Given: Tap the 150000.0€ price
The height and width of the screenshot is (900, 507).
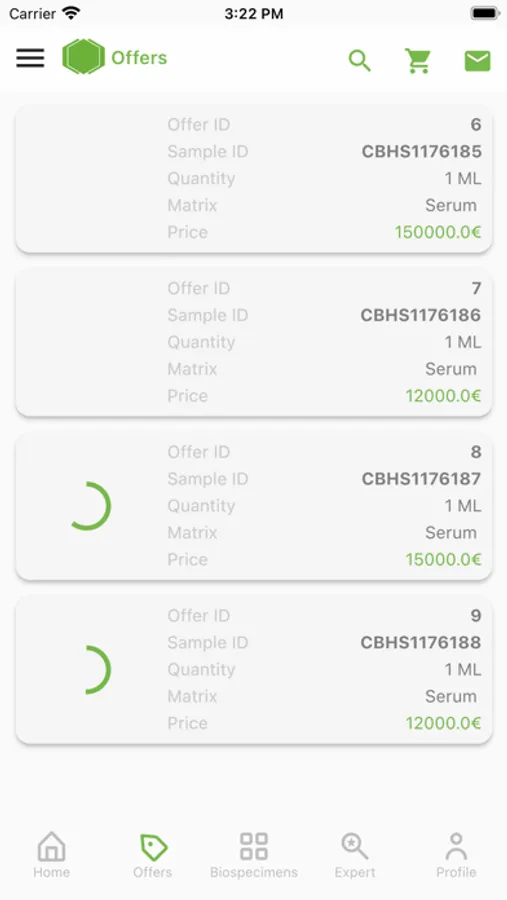Looking at the screenshot, I should [x=438, y=232].
